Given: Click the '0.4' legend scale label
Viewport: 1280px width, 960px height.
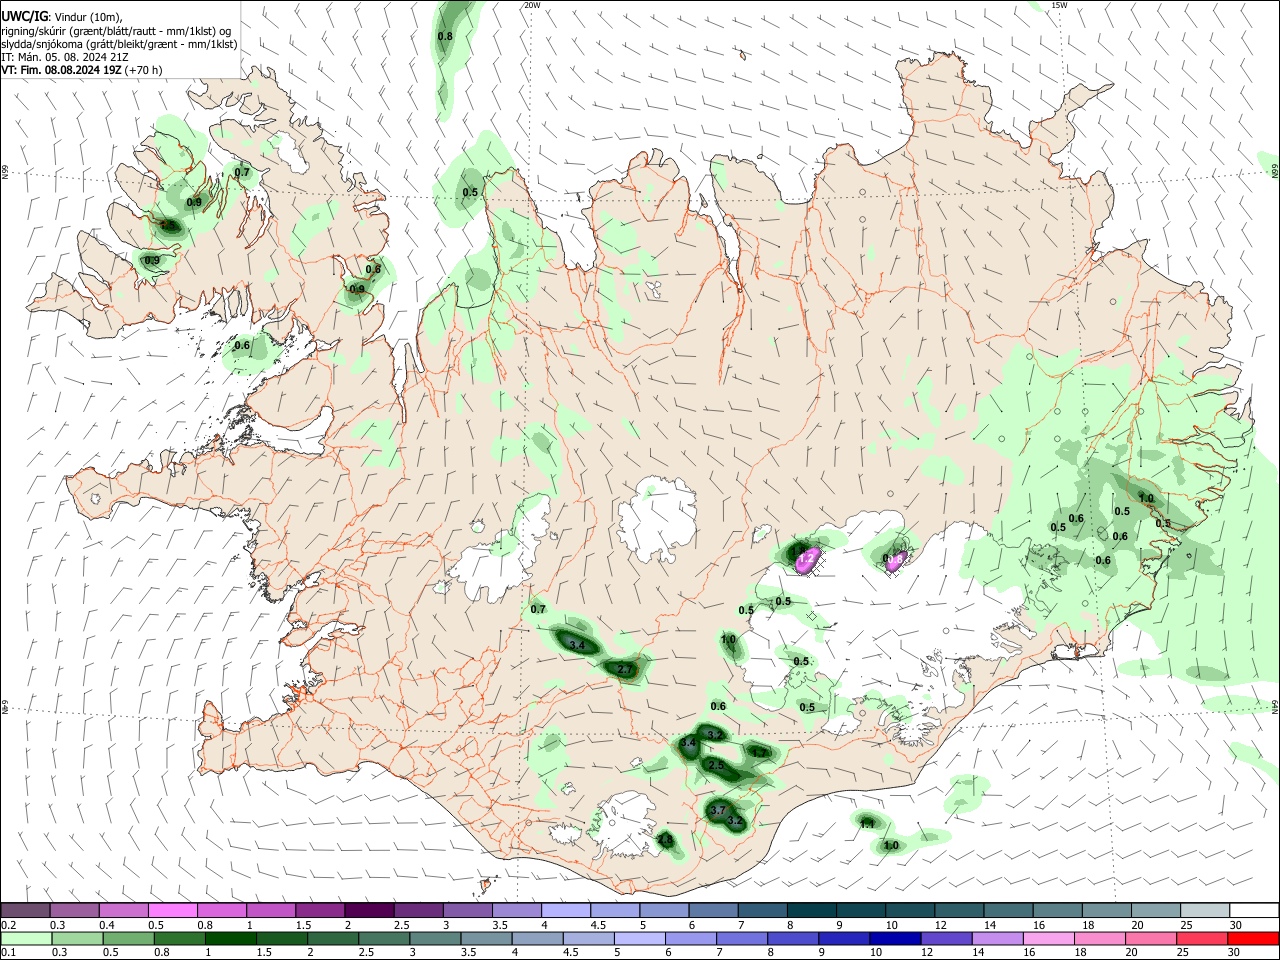Looking at the screenshot, I should pyautogui.click(x=107, y=924).
